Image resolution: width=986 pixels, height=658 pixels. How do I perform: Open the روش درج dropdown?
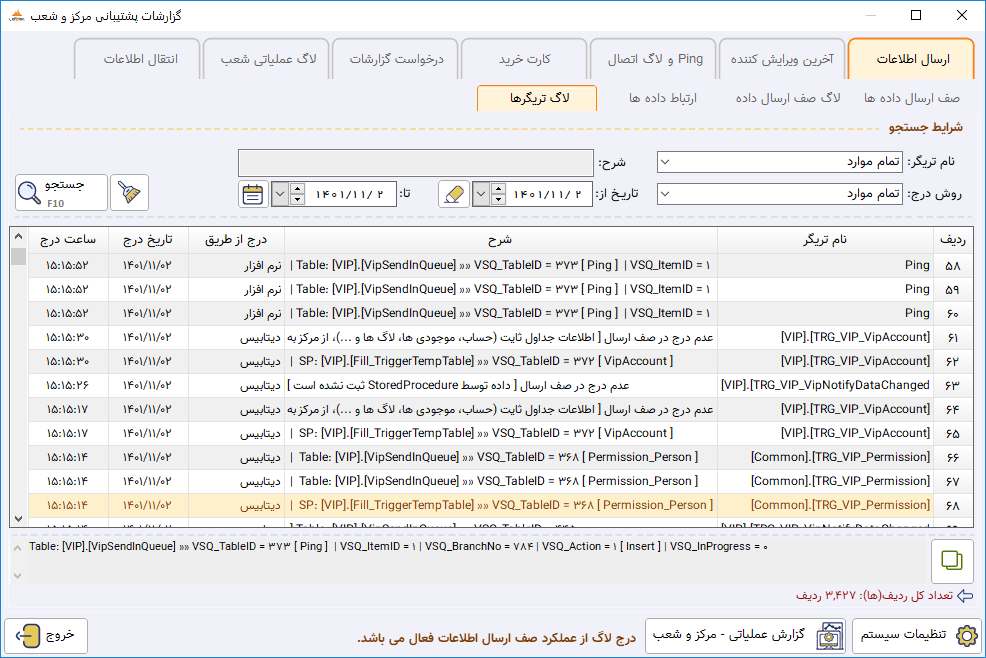[x=665, y=194]
